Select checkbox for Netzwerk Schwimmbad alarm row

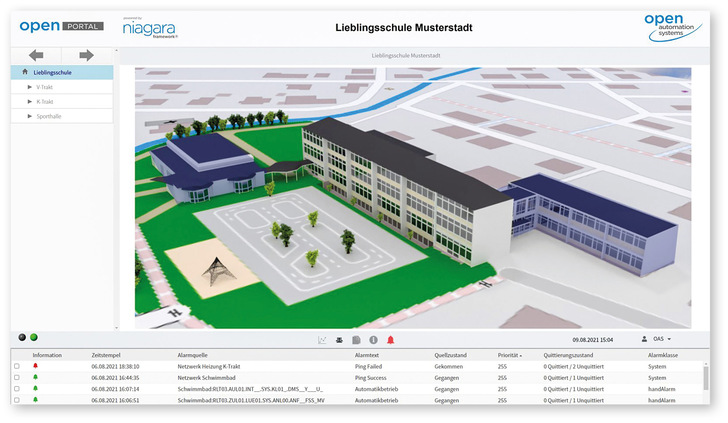[16, 378]
